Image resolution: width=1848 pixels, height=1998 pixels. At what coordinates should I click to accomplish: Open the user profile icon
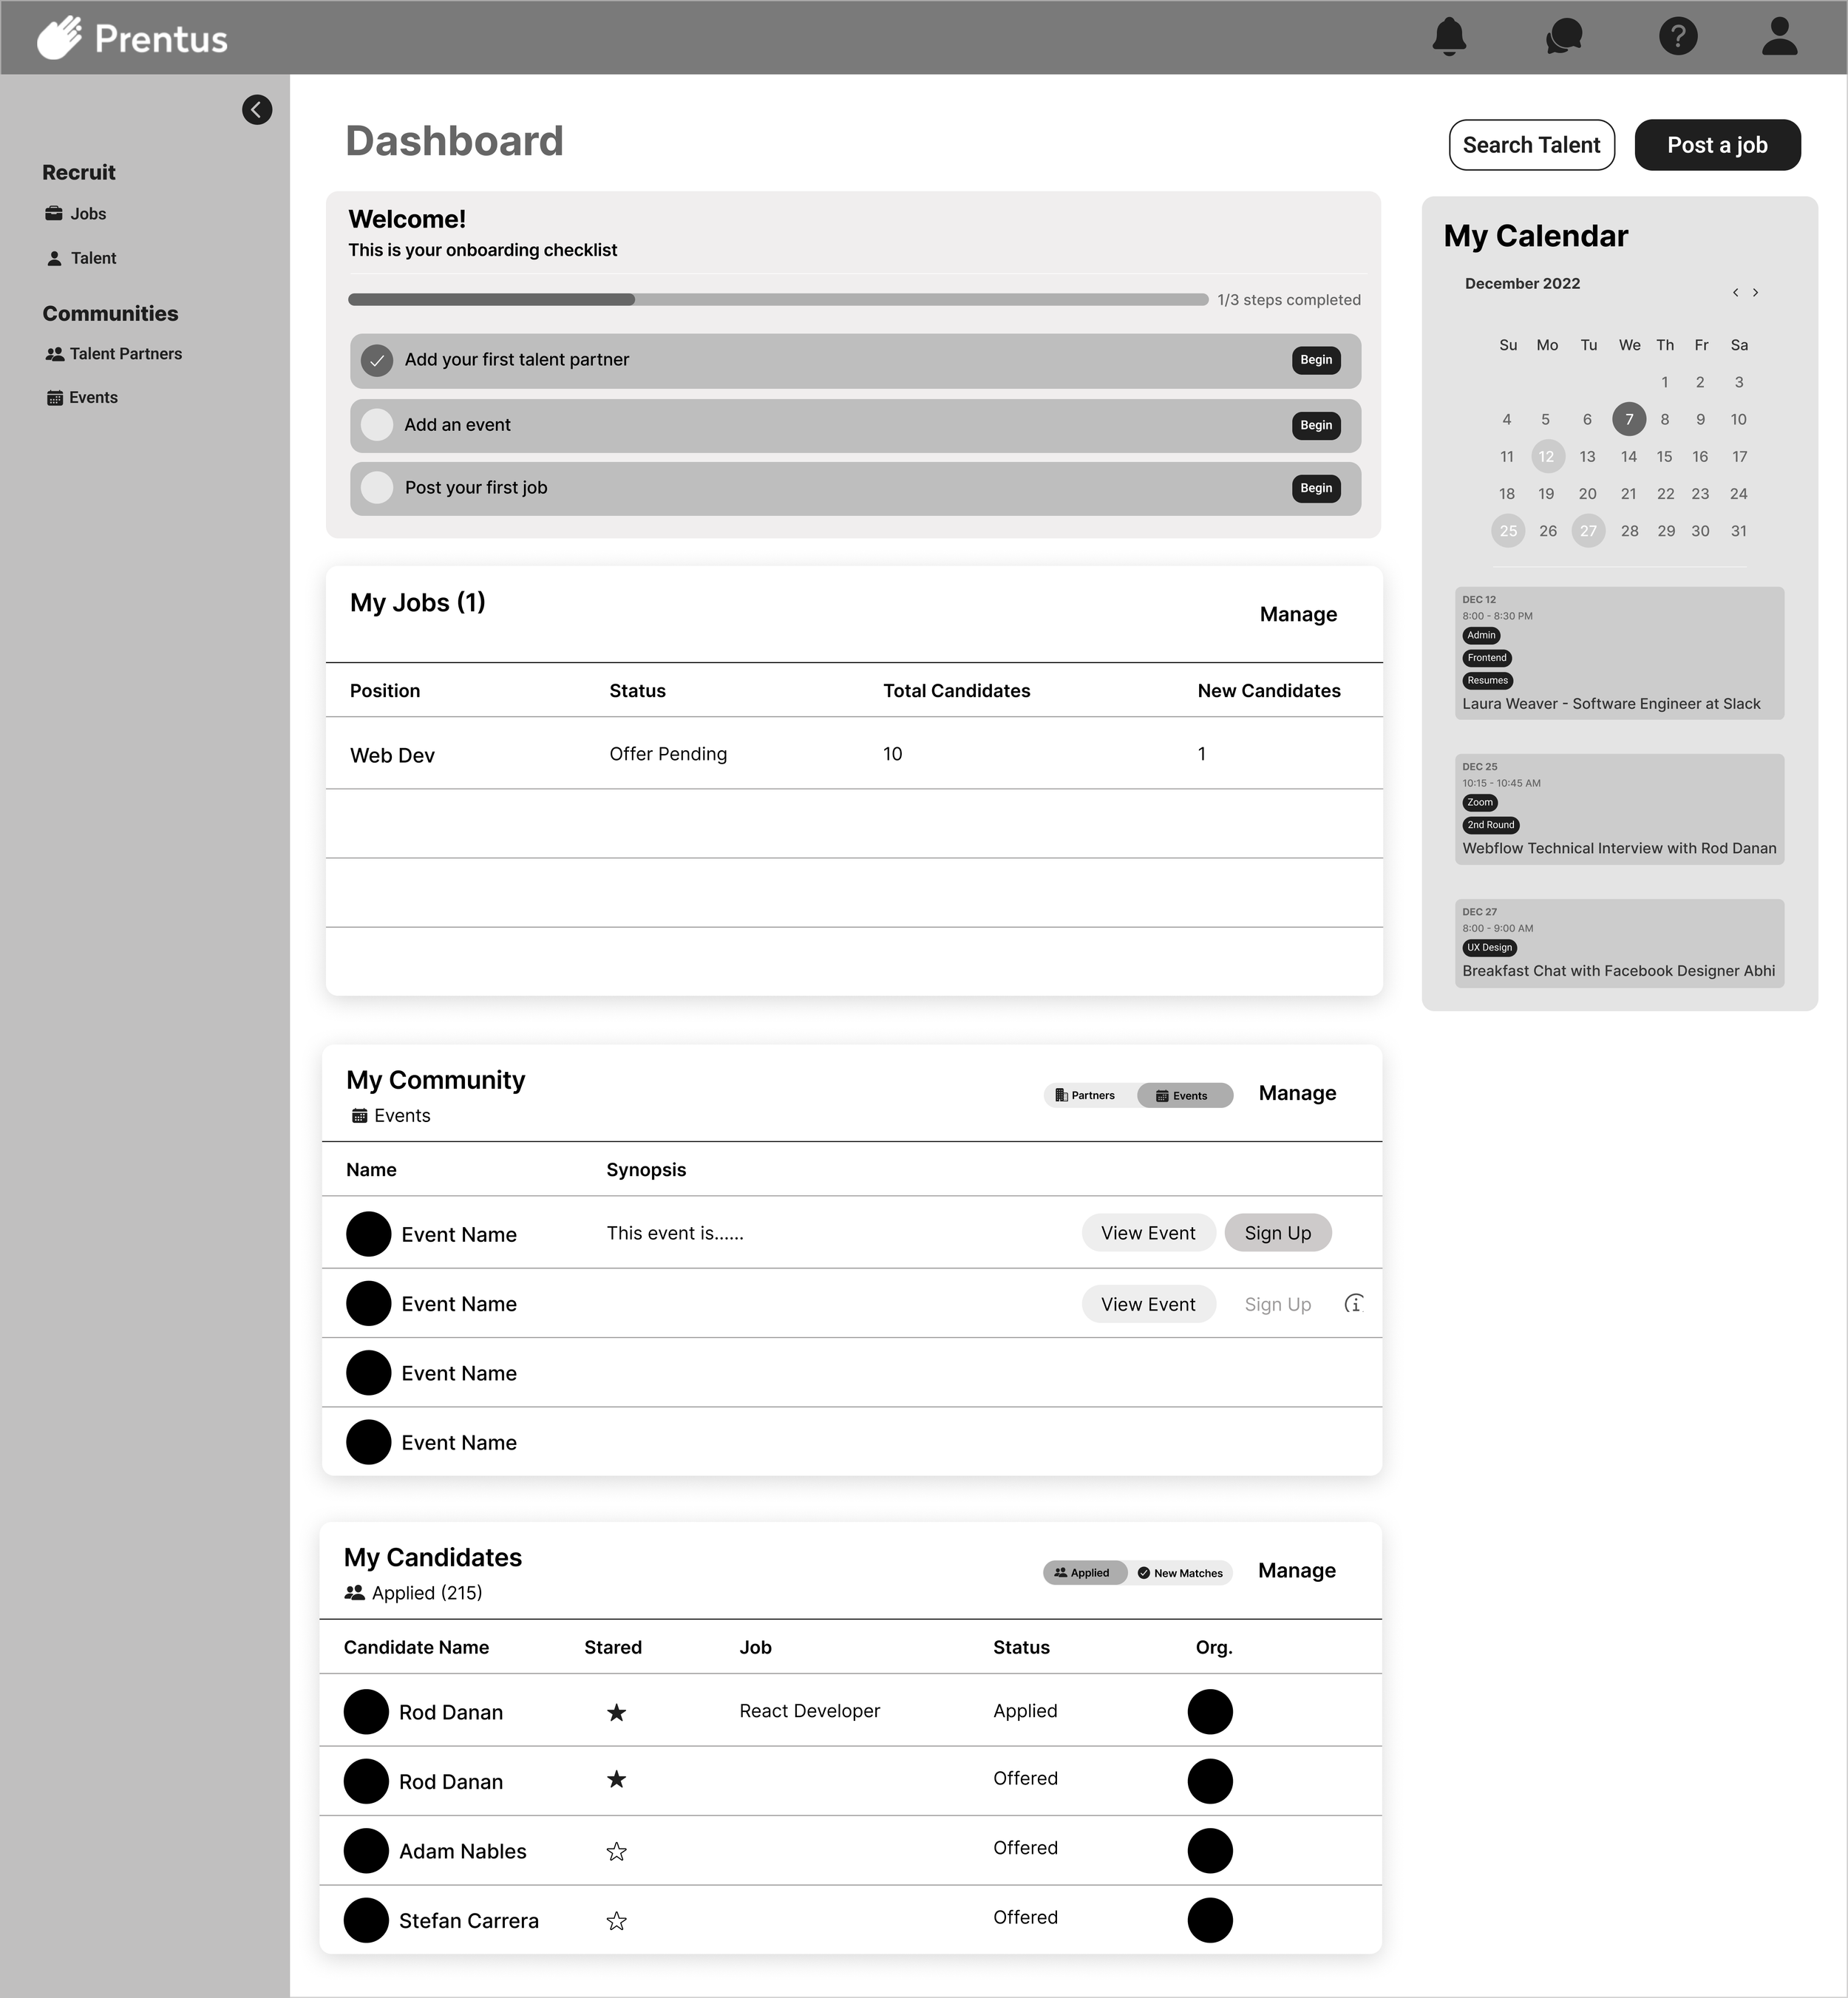[1779, 37]
